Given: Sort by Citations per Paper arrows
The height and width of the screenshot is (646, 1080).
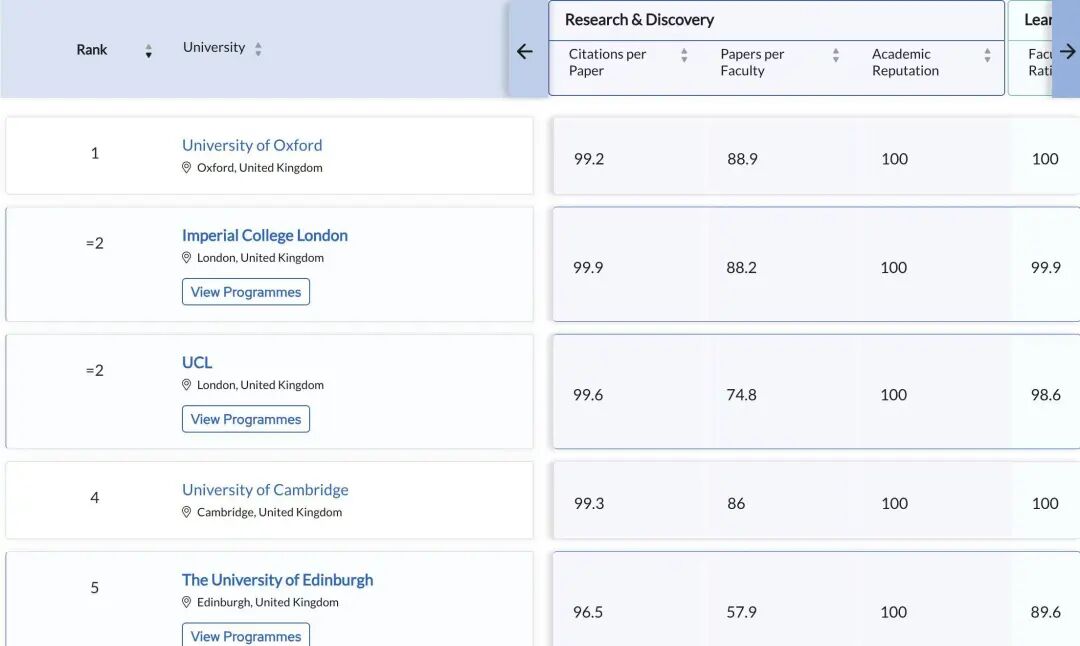Looking at the screenshot, I should (684, 56).
